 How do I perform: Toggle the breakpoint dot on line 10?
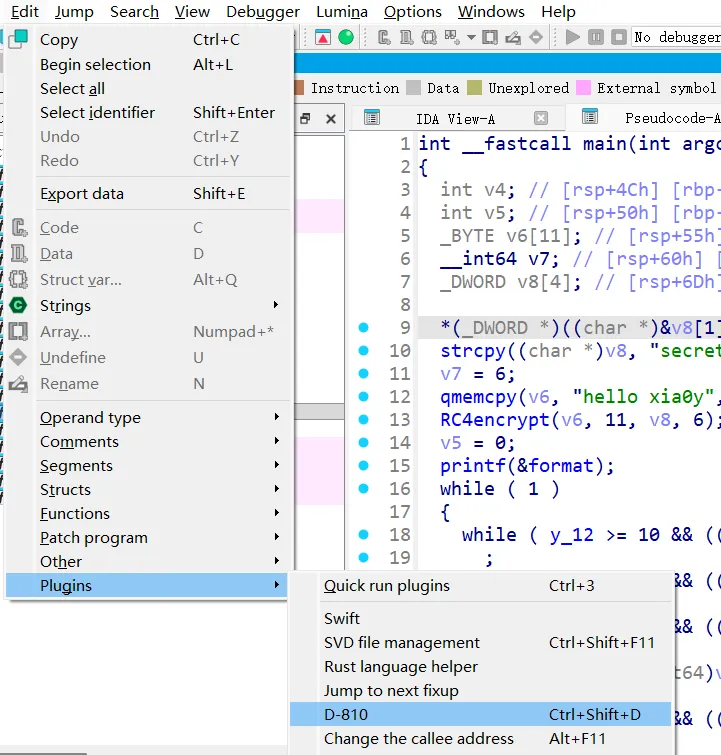pyautogui.click(x=364, y=351)
